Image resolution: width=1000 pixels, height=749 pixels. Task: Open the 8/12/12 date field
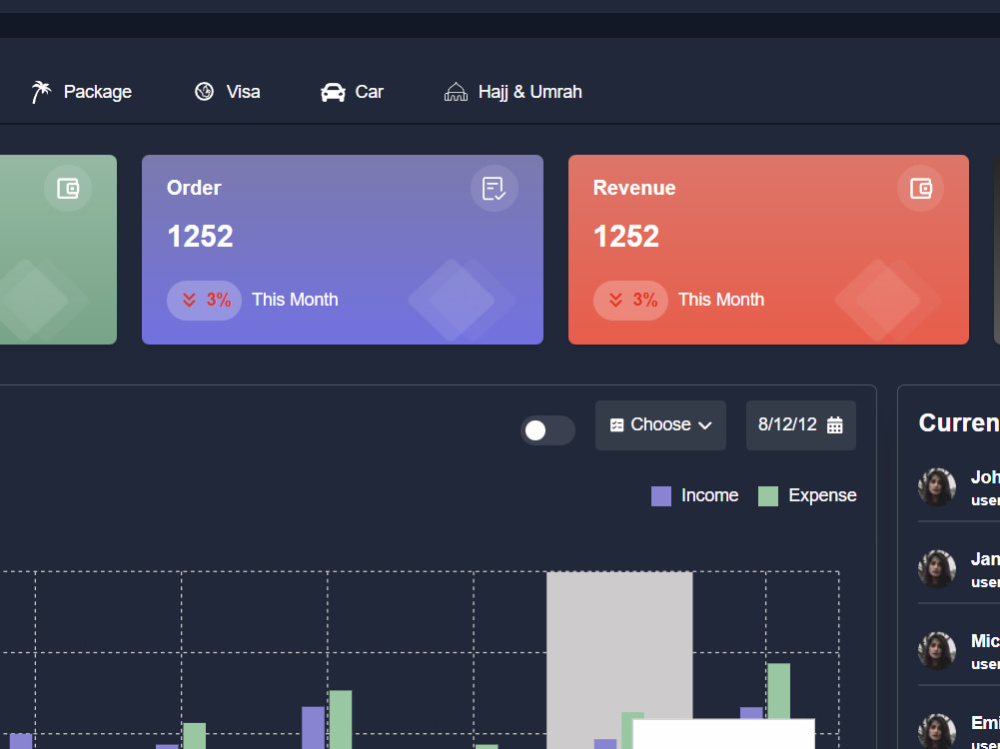801,425
